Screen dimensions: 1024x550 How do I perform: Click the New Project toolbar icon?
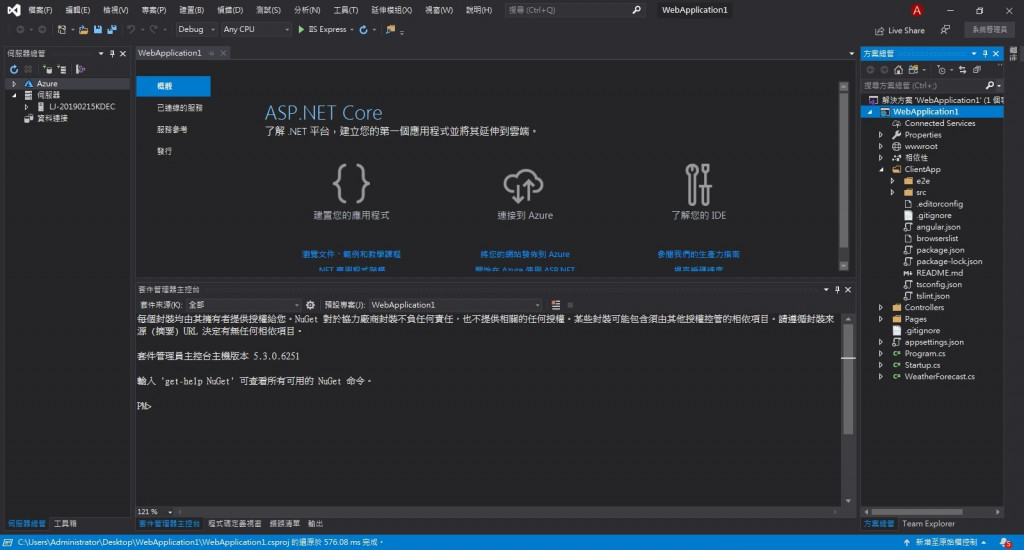click(x=61, y=29)
